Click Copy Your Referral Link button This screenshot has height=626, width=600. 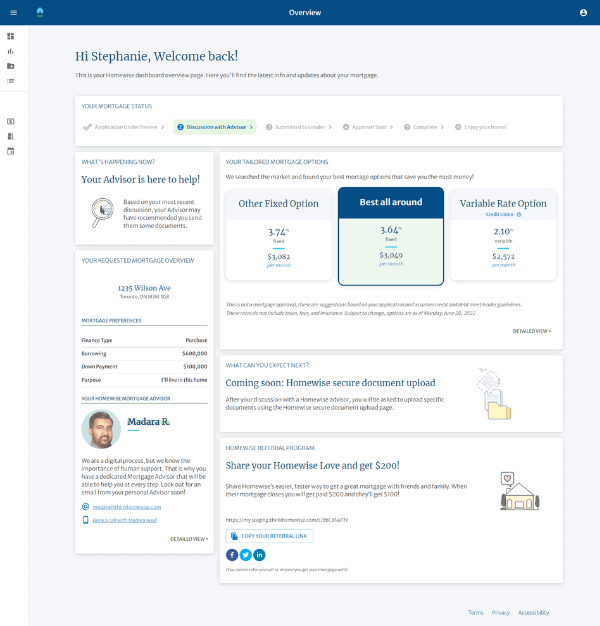tap(269, 536)
